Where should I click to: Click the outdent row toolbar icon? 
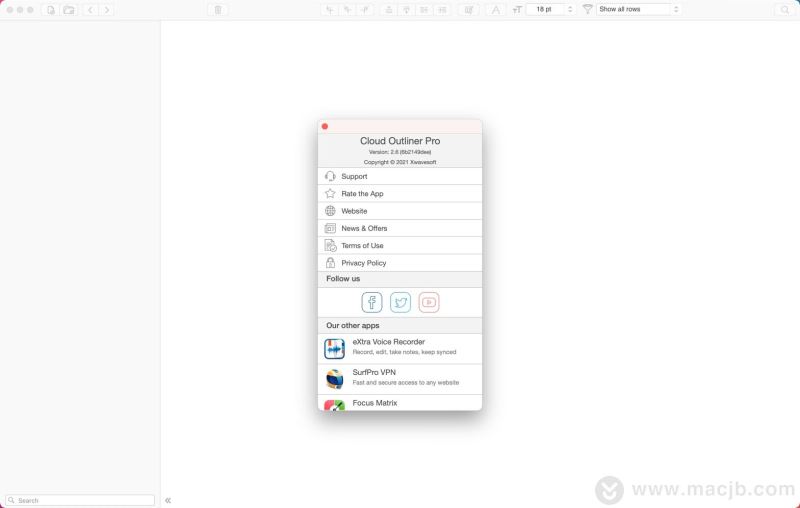pos(423,10)
